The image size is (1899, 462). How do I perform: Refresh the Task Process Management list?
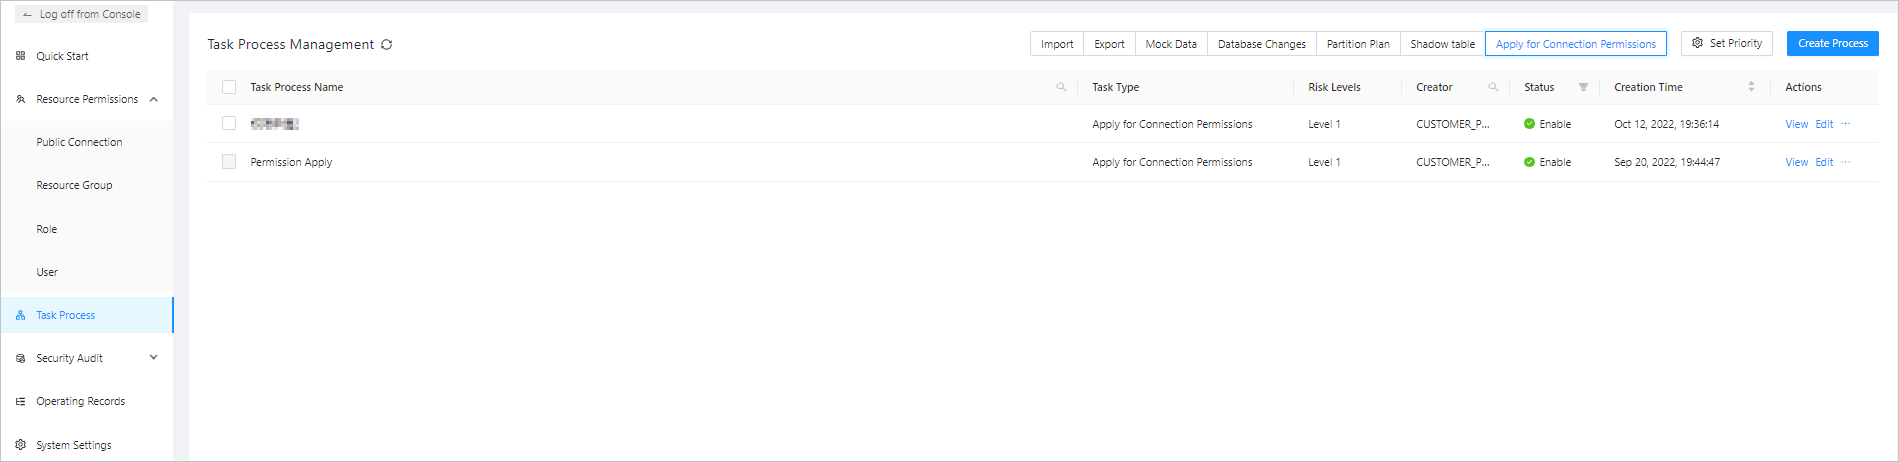(x=387, y=45)
